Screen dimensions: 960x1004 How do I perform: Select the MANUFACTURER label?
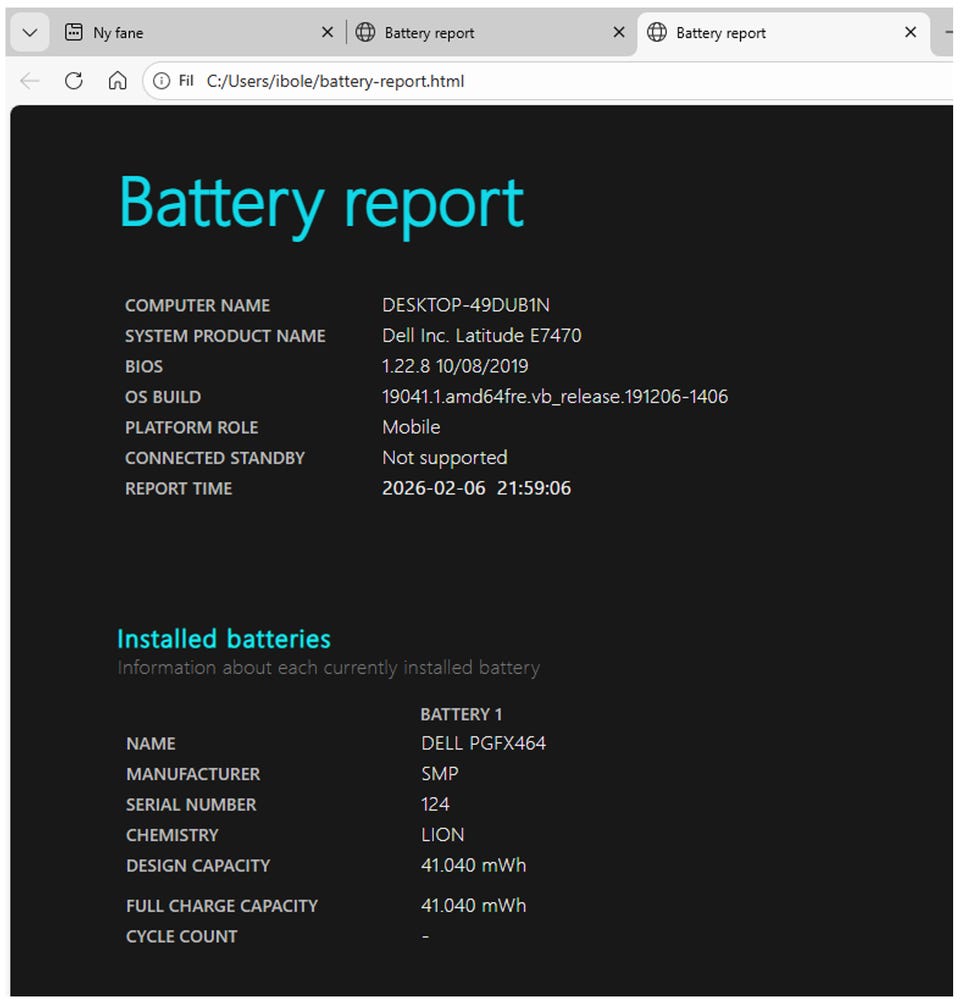point(193,775)
